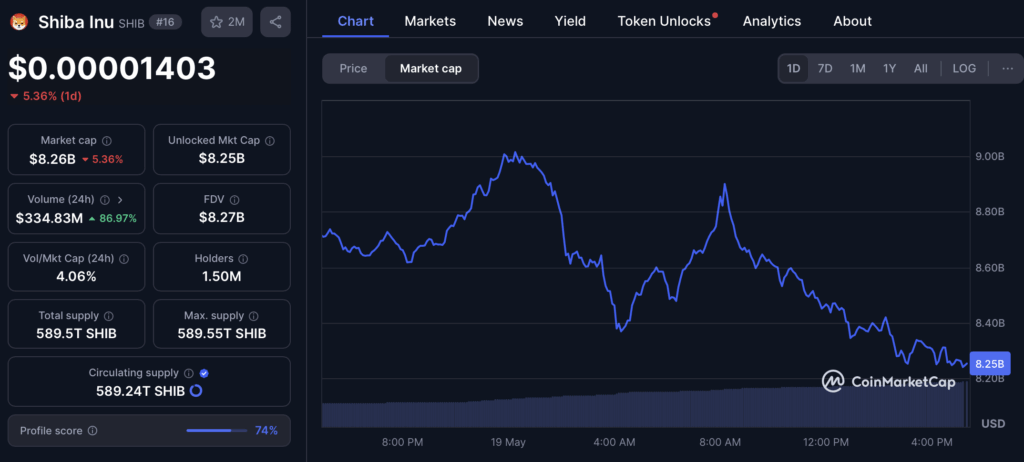The image size is (1024, 462).
Task: Select 7D chart range
Action: 825,69
